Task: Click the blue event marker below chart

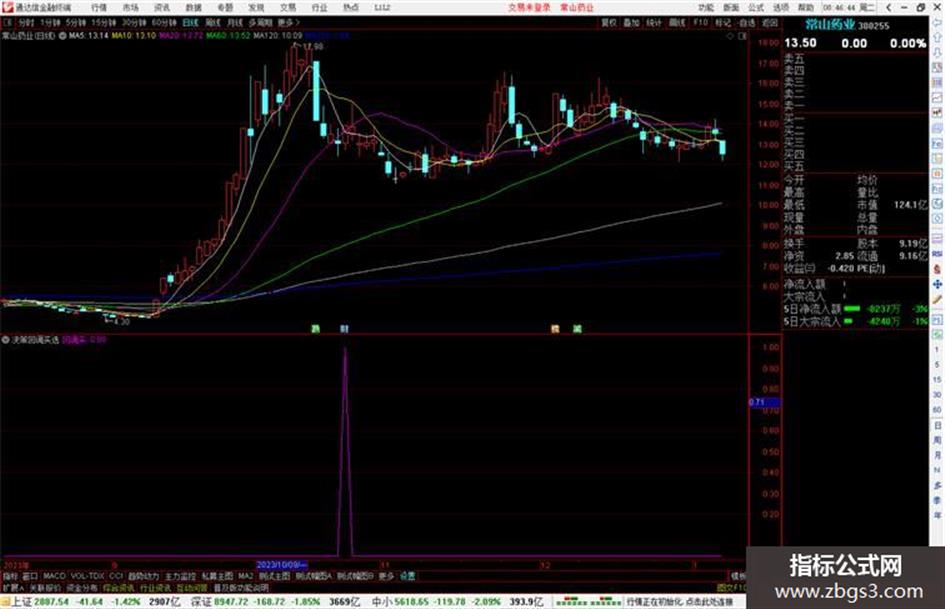Action: 344,329
